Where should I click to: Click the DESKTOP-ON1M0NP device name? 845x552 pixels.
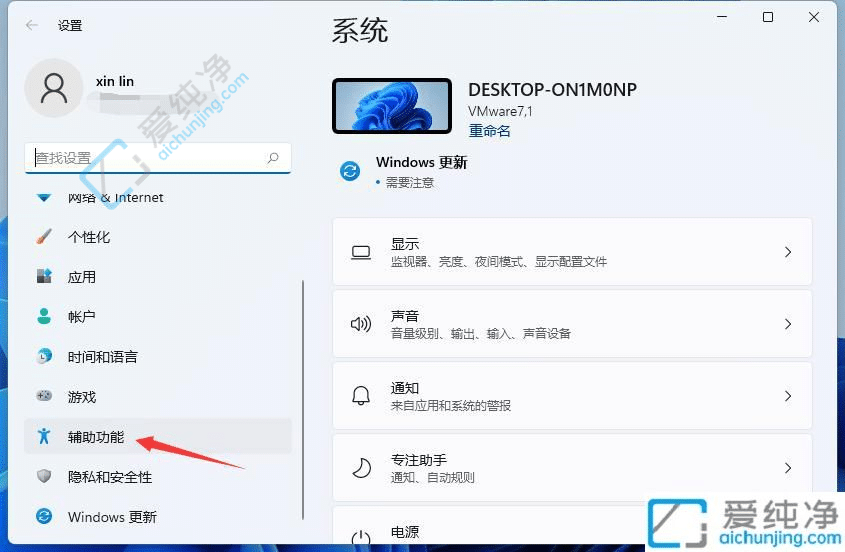pyautogui.click(x=552, y=89)
